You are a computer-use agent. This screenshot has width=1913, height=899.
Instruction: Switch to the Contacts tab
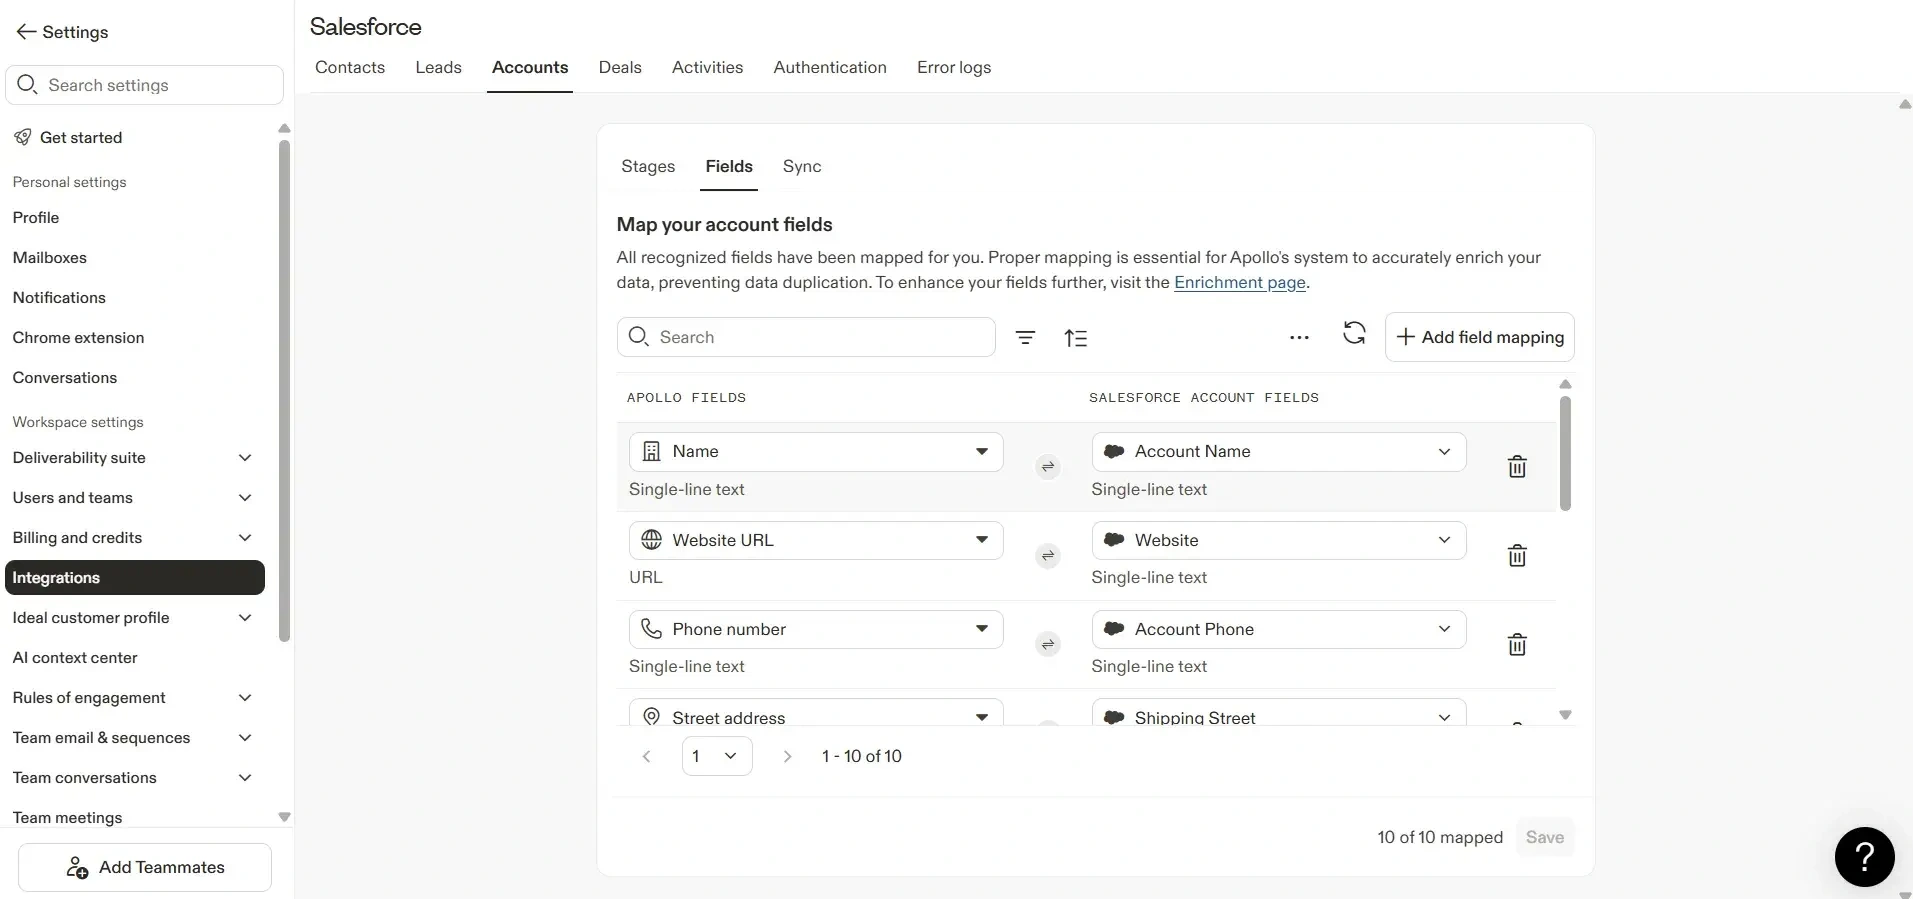(x=350, y=68)
